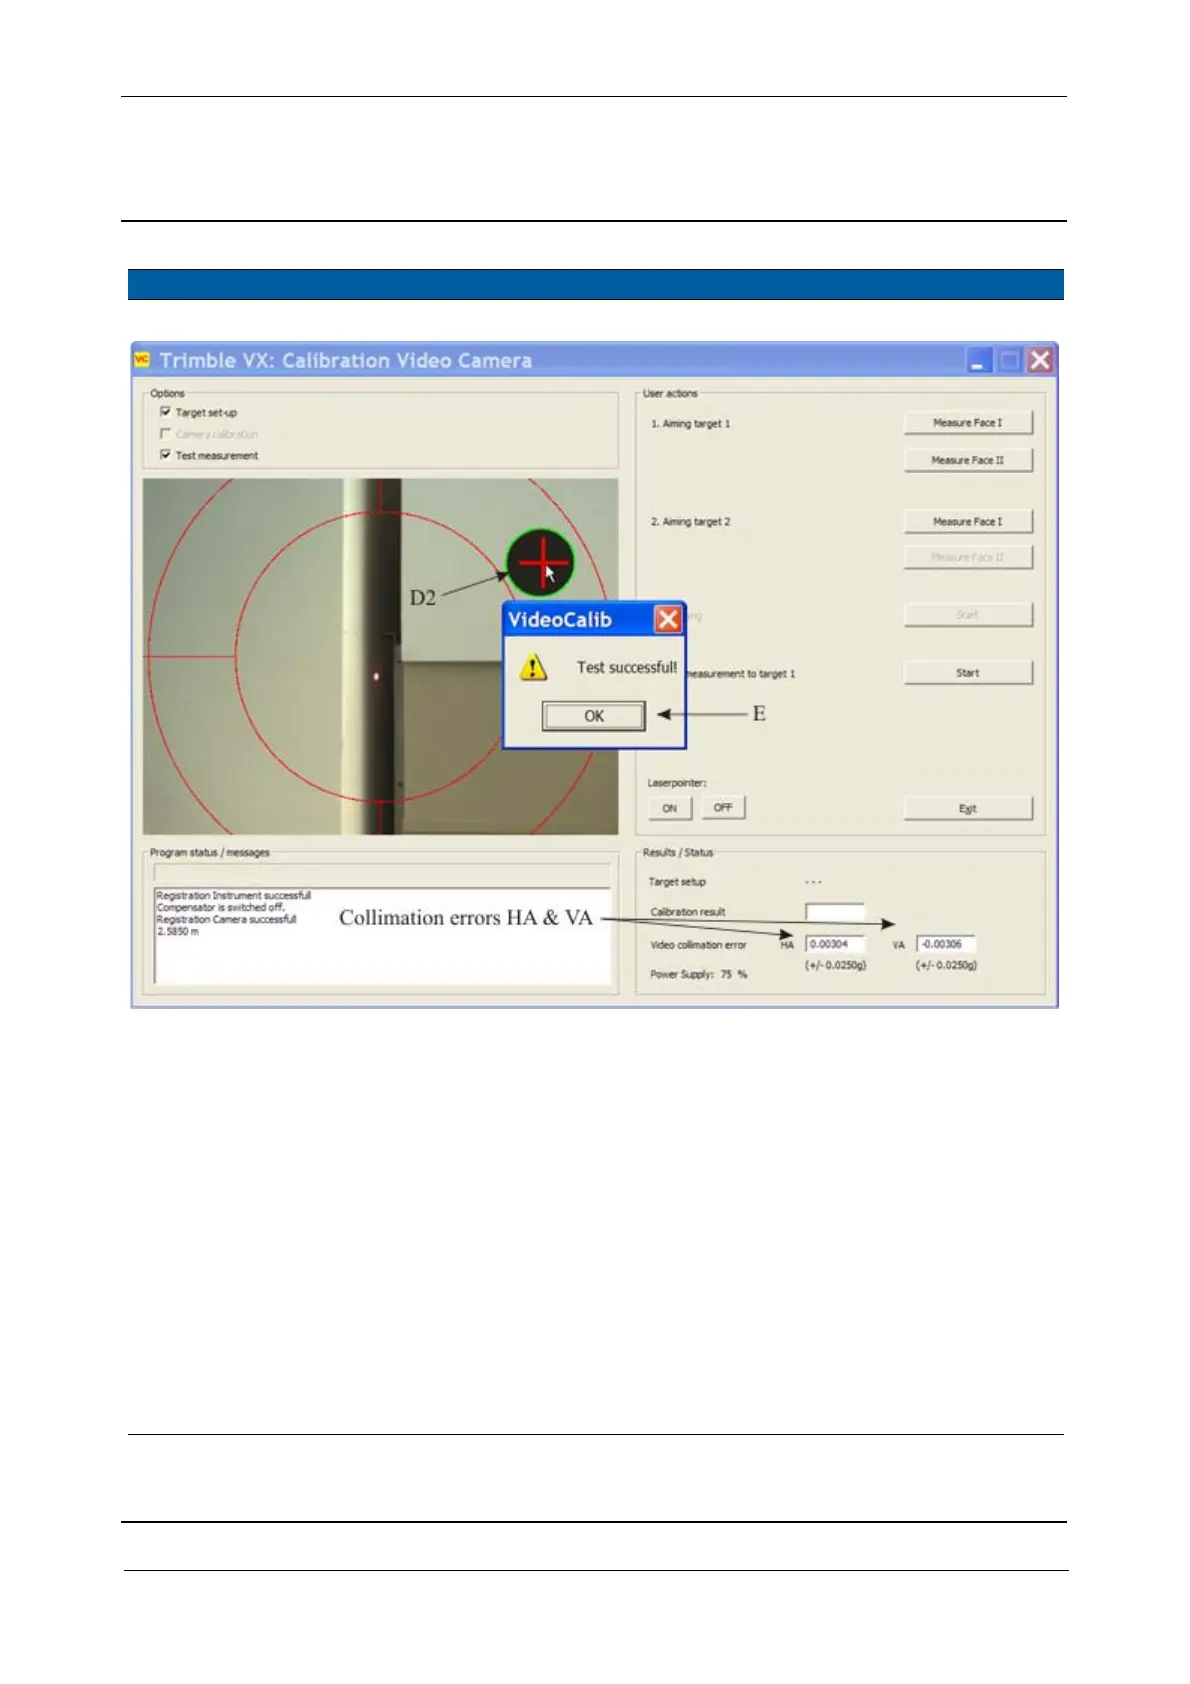1190x1684 pixels.
Task: Click the greyed-out Start button
Action: 968,615
